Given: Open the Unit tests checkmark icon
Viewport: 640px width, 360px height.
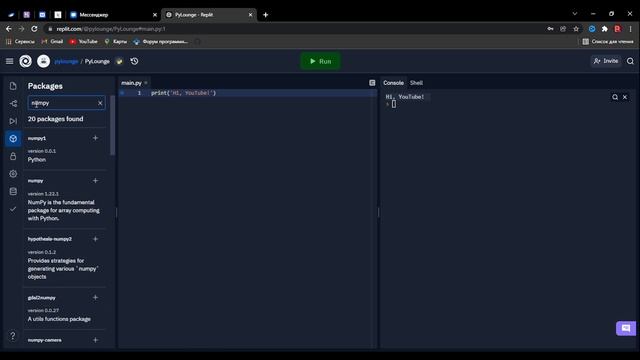Looking at the screenshot, I should [13, 209].
